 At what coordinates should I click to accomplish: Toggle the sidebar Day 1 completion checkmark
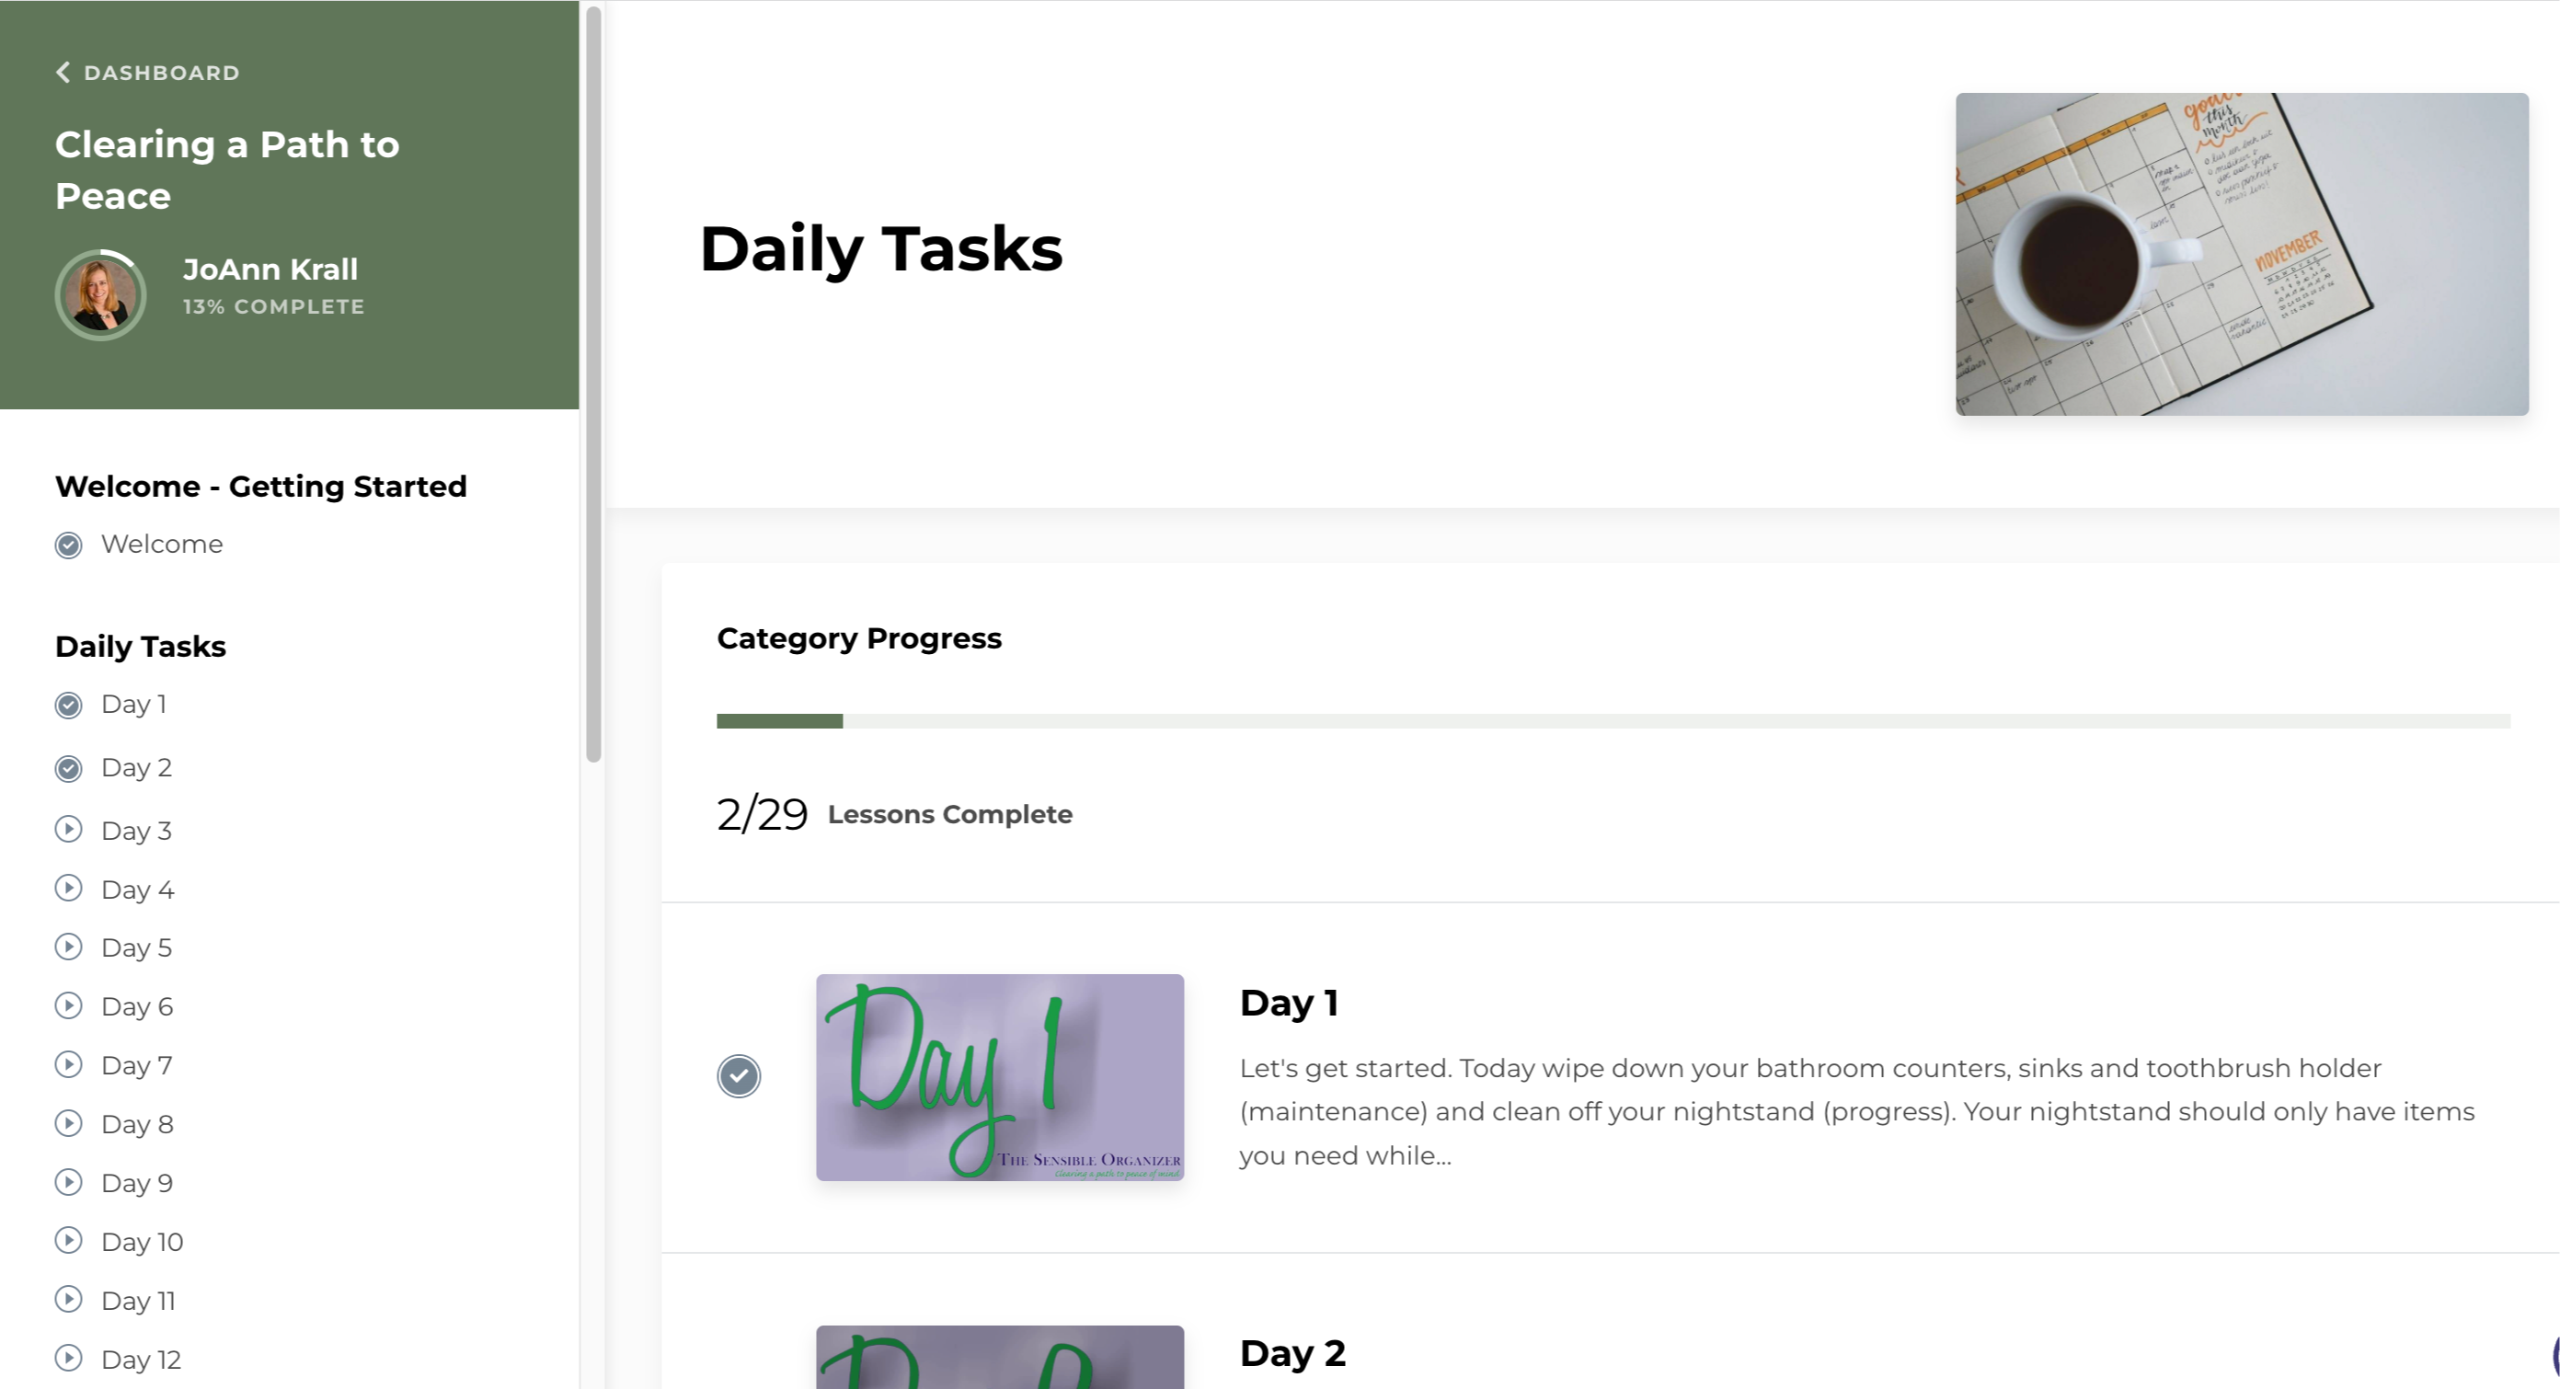[x=68, y=705]
